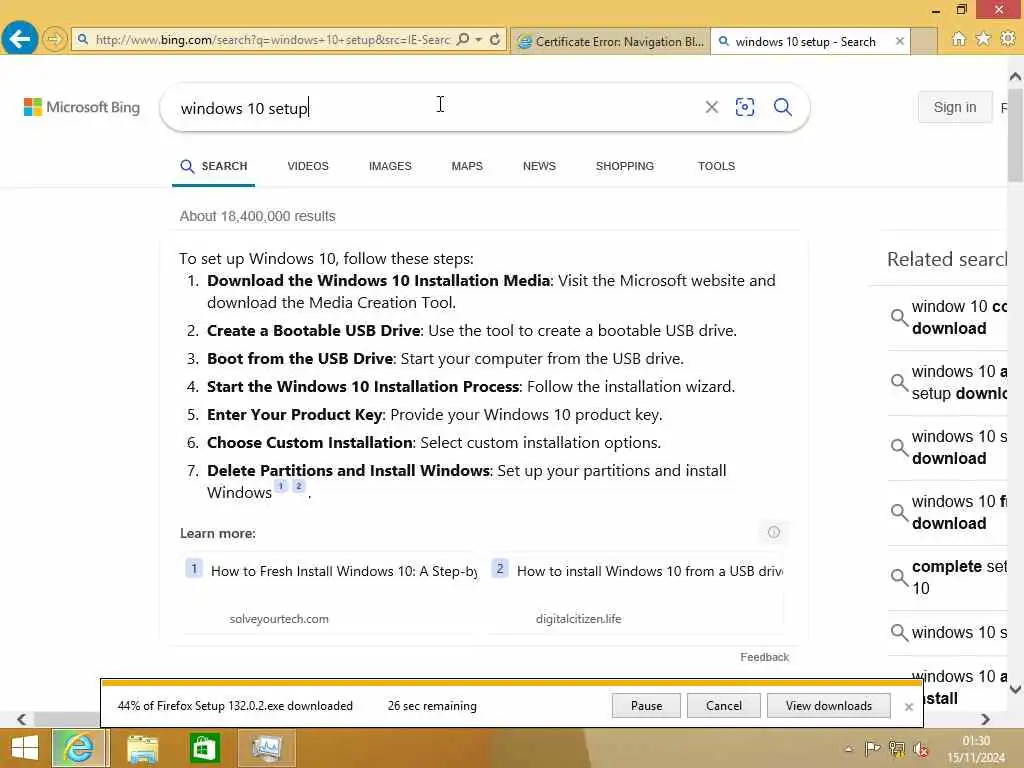Open the address bar dropdown arrow

479,40
